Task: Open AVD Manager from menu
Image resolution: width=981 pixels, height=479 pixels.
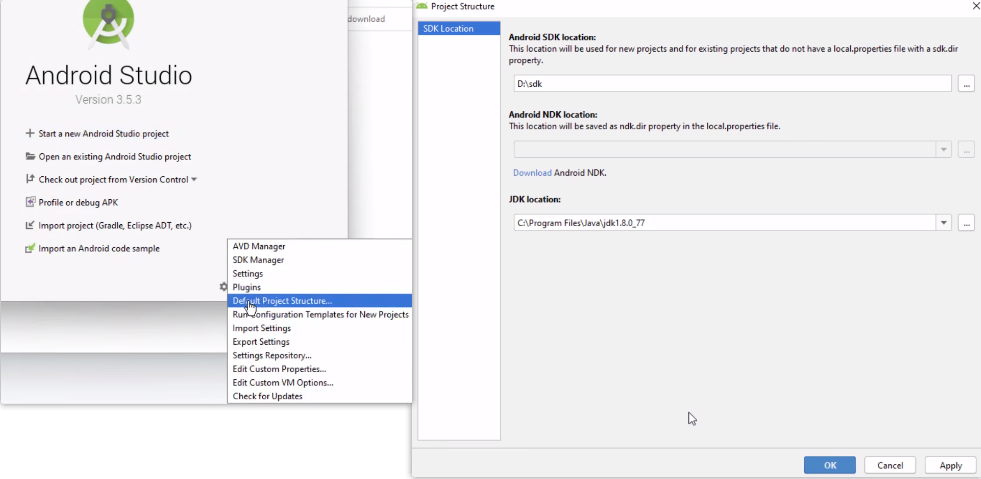Action: pyautogui.click(x=320, y=246)
